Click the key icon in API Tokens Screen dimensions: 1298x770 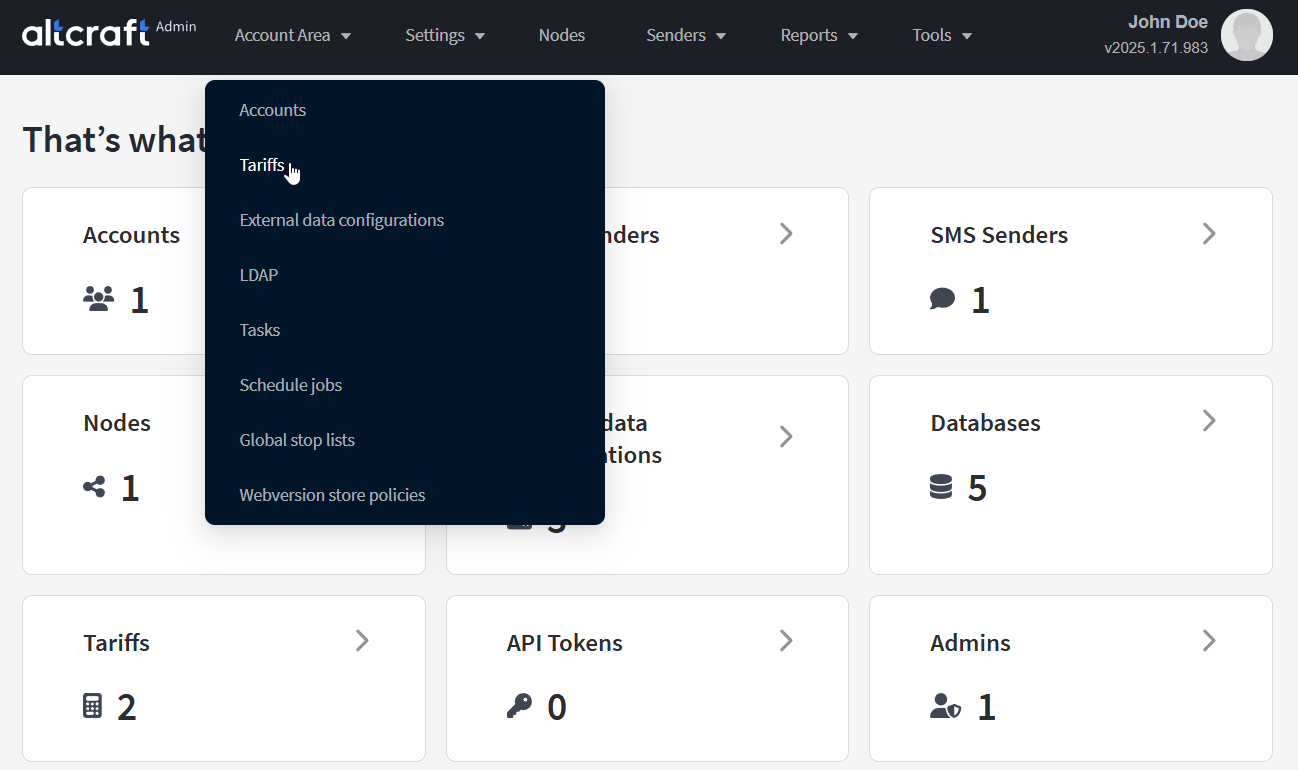519,706
